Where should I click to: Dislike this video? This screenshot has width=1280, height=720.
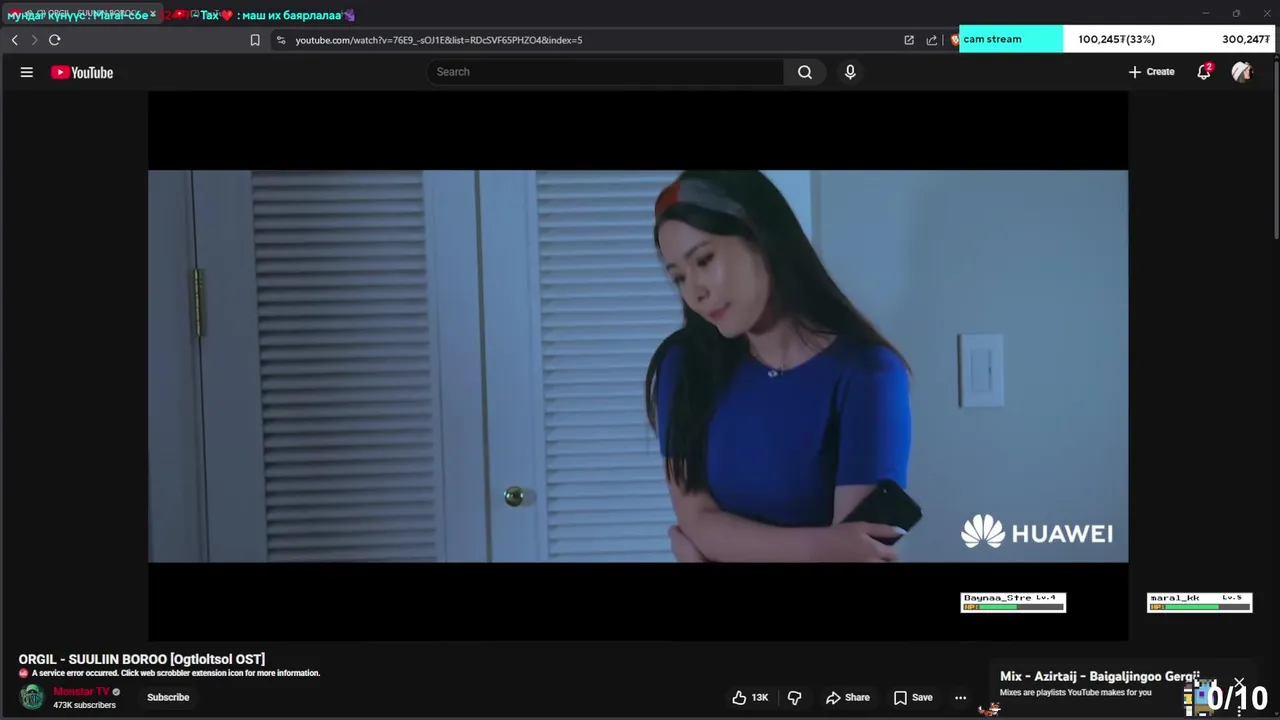pos(795,698)
